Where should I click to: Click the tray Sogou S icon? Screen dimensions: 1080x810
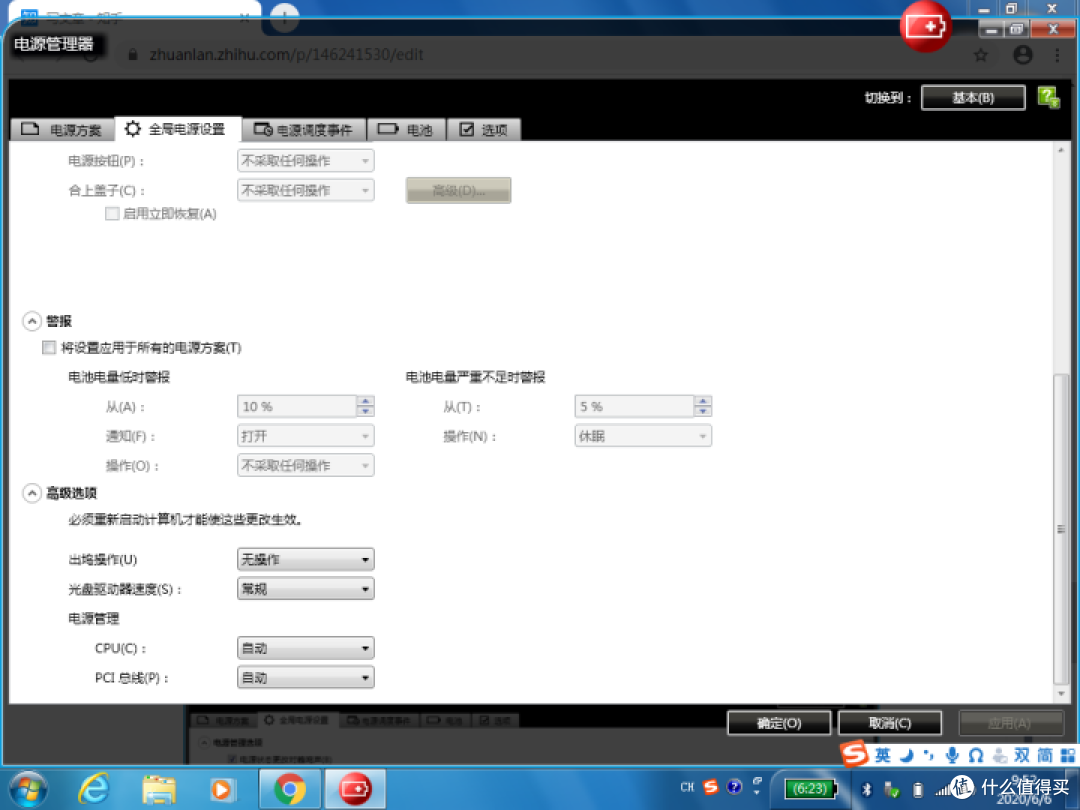pos(711,787)
